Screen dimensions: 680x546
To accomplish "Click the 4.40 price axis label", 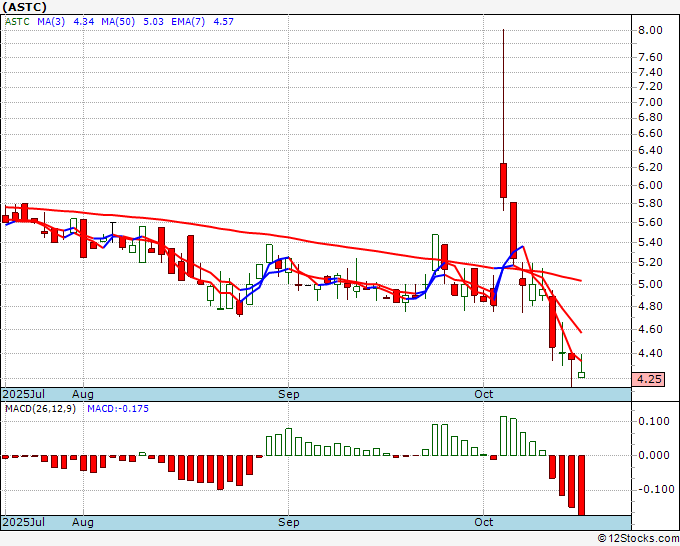I will [x=650, y=353].
